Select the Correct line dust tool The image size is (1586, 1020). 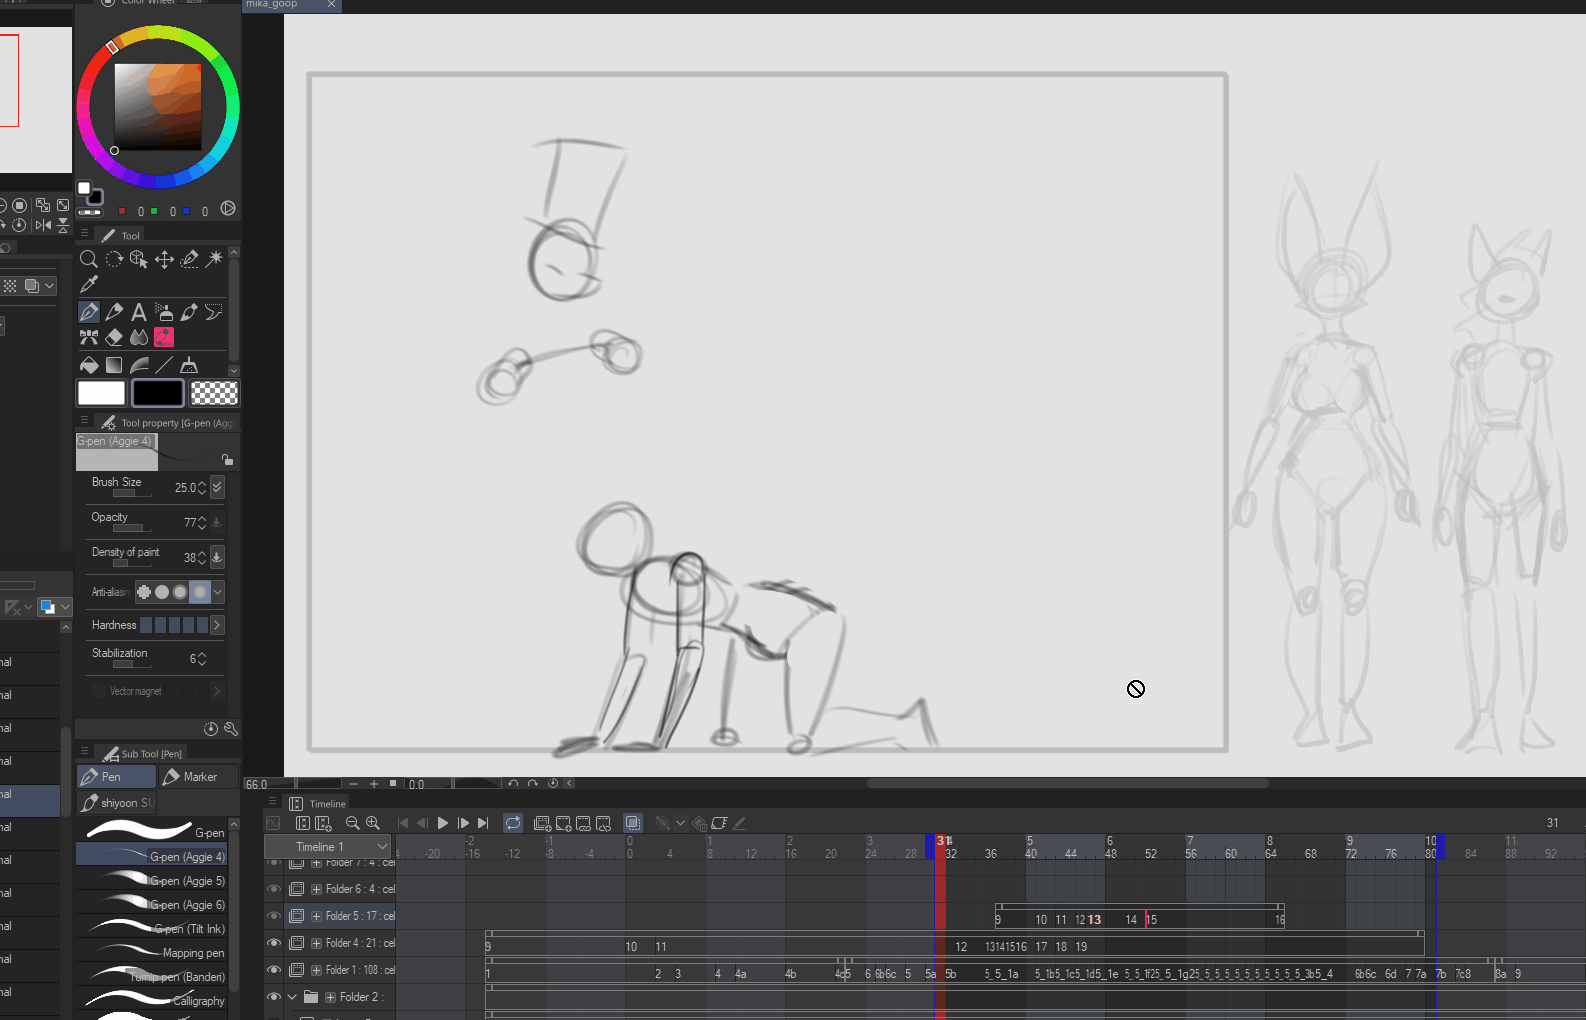[189, 365]
